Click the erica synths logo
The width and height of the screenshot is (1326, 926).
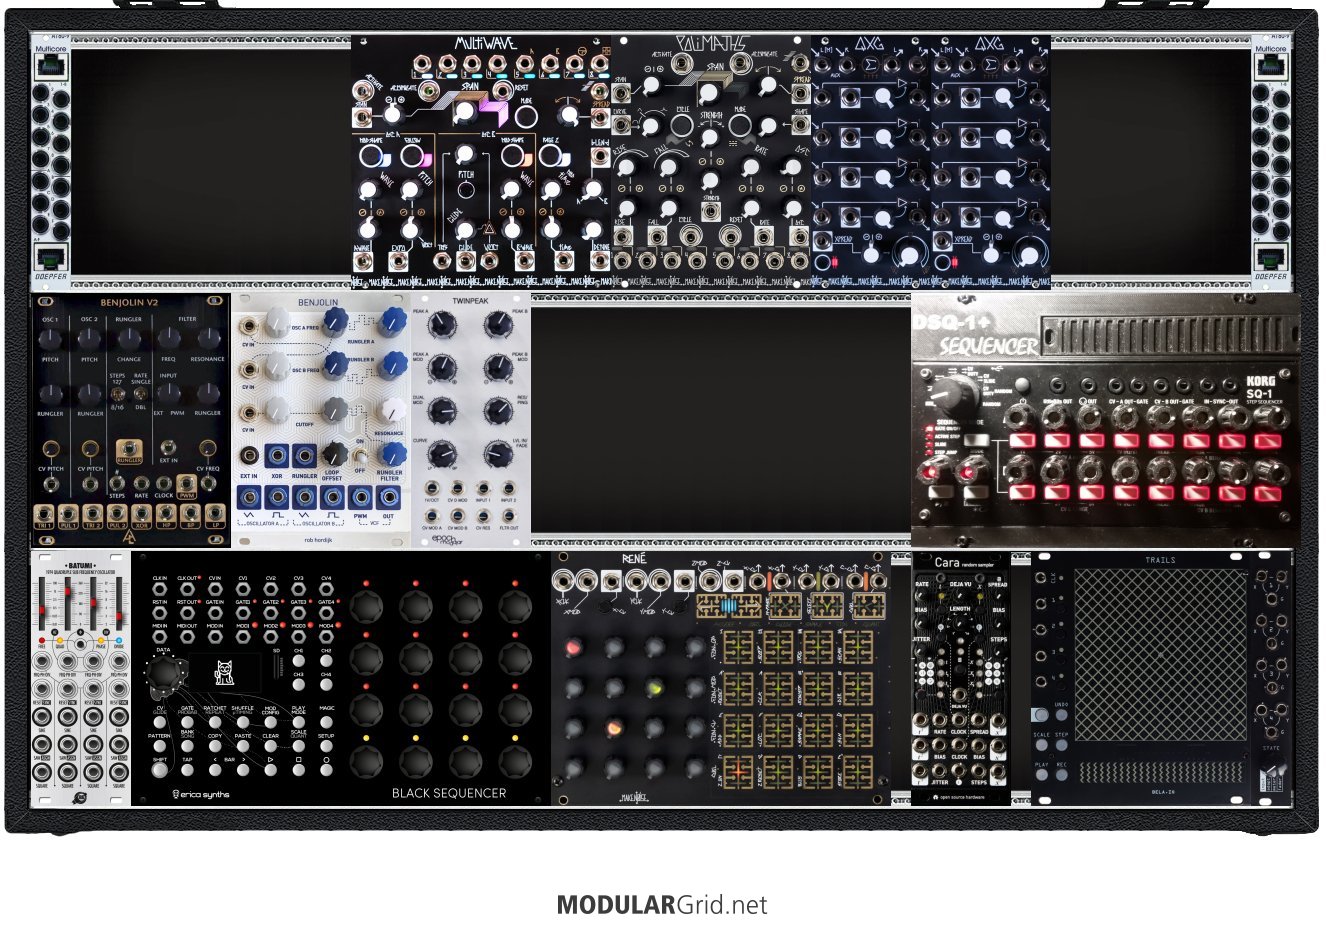tap(201, 794)
